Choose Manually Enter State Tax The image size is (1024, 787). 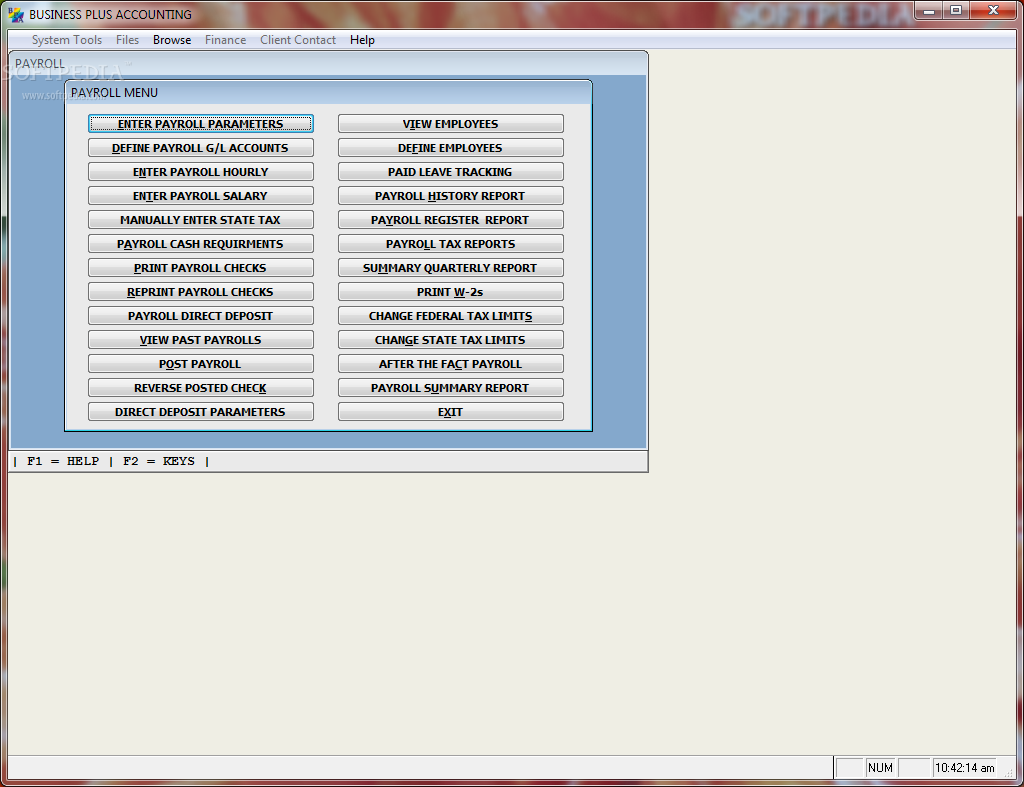(x=200, y=219)
